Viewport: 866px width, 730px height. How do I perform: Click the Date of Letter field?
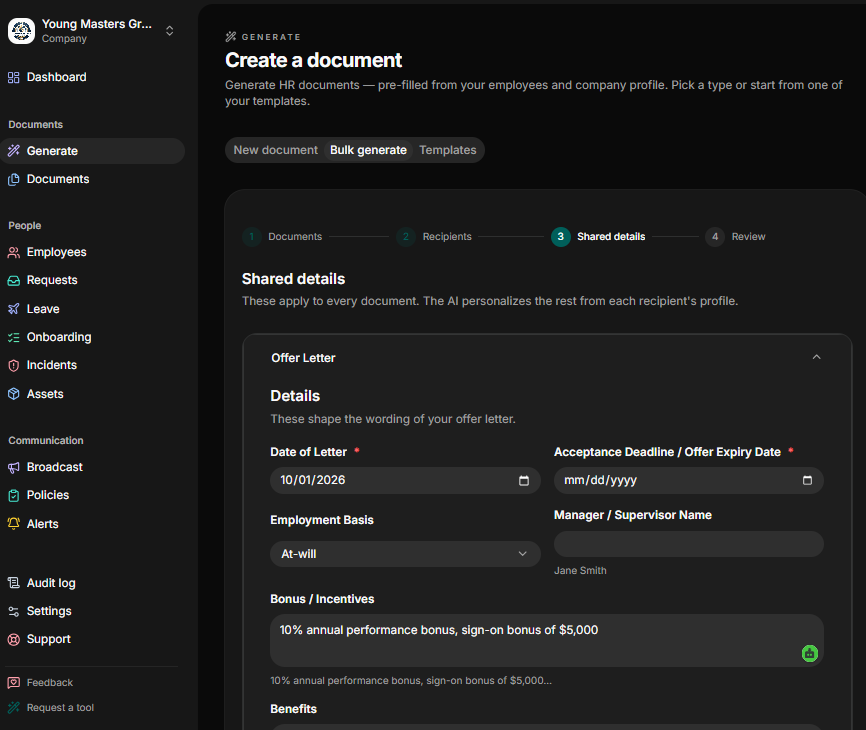(405, 480)
